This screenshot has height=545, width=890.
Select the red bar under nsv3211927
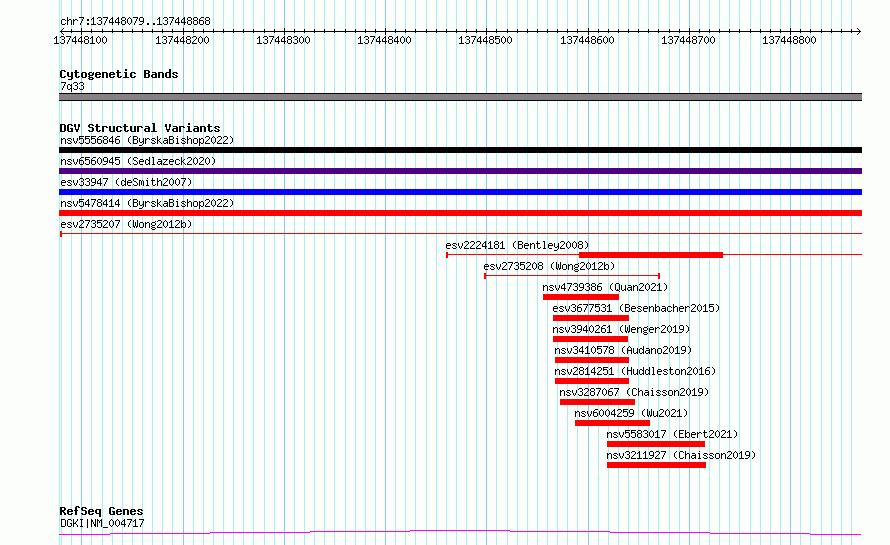pos(656,465)
